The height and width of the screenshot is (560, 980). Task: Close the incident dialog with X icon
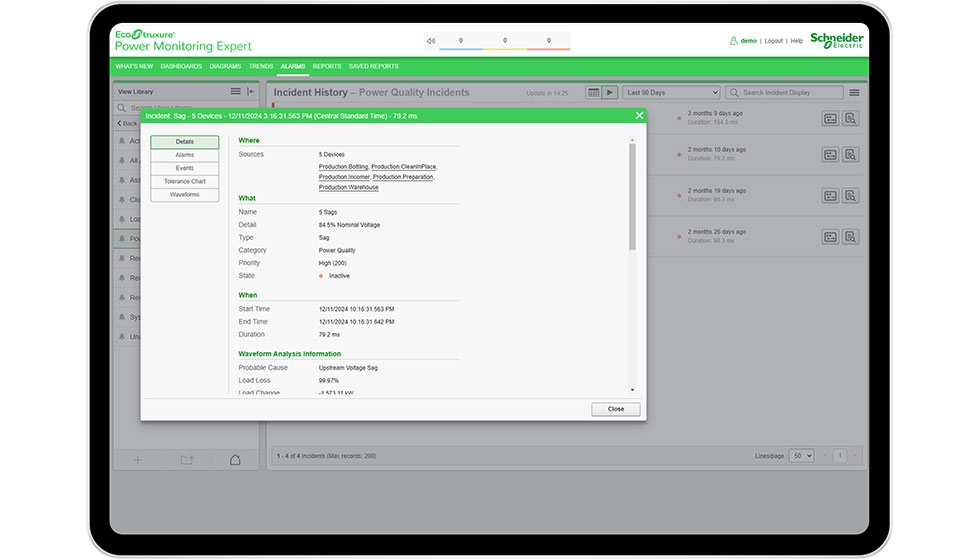tap(639, 116)
